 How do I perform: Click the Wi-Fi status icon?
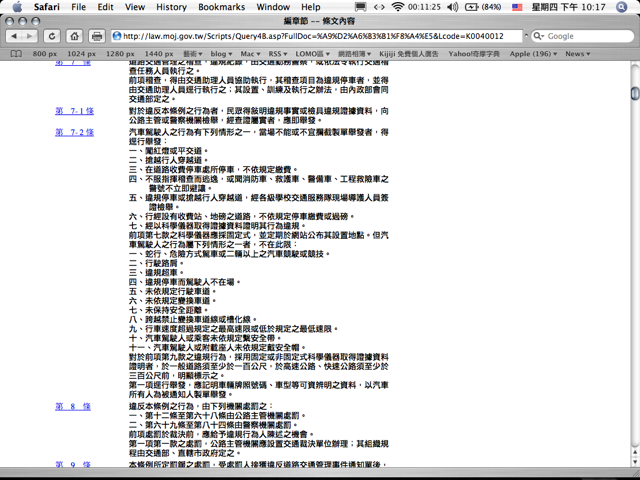397,7
